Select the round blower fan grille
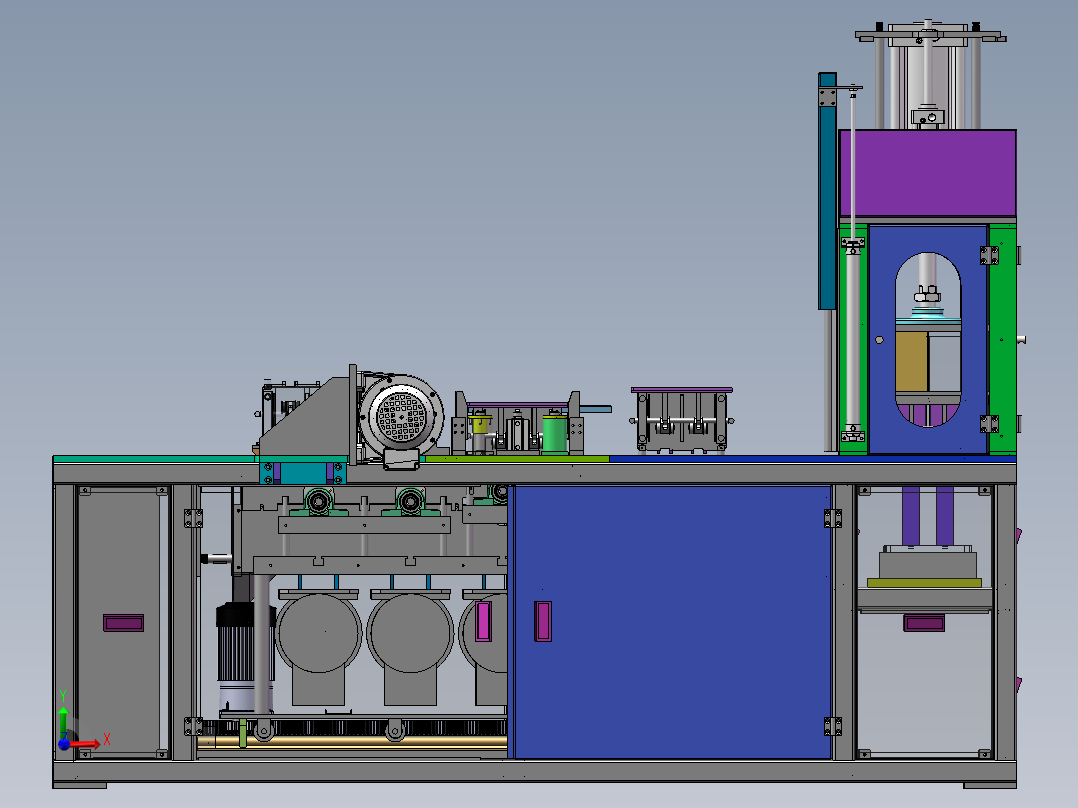Screen dimensions: 1078x808 pyautogui.click(x=402, y=415)
